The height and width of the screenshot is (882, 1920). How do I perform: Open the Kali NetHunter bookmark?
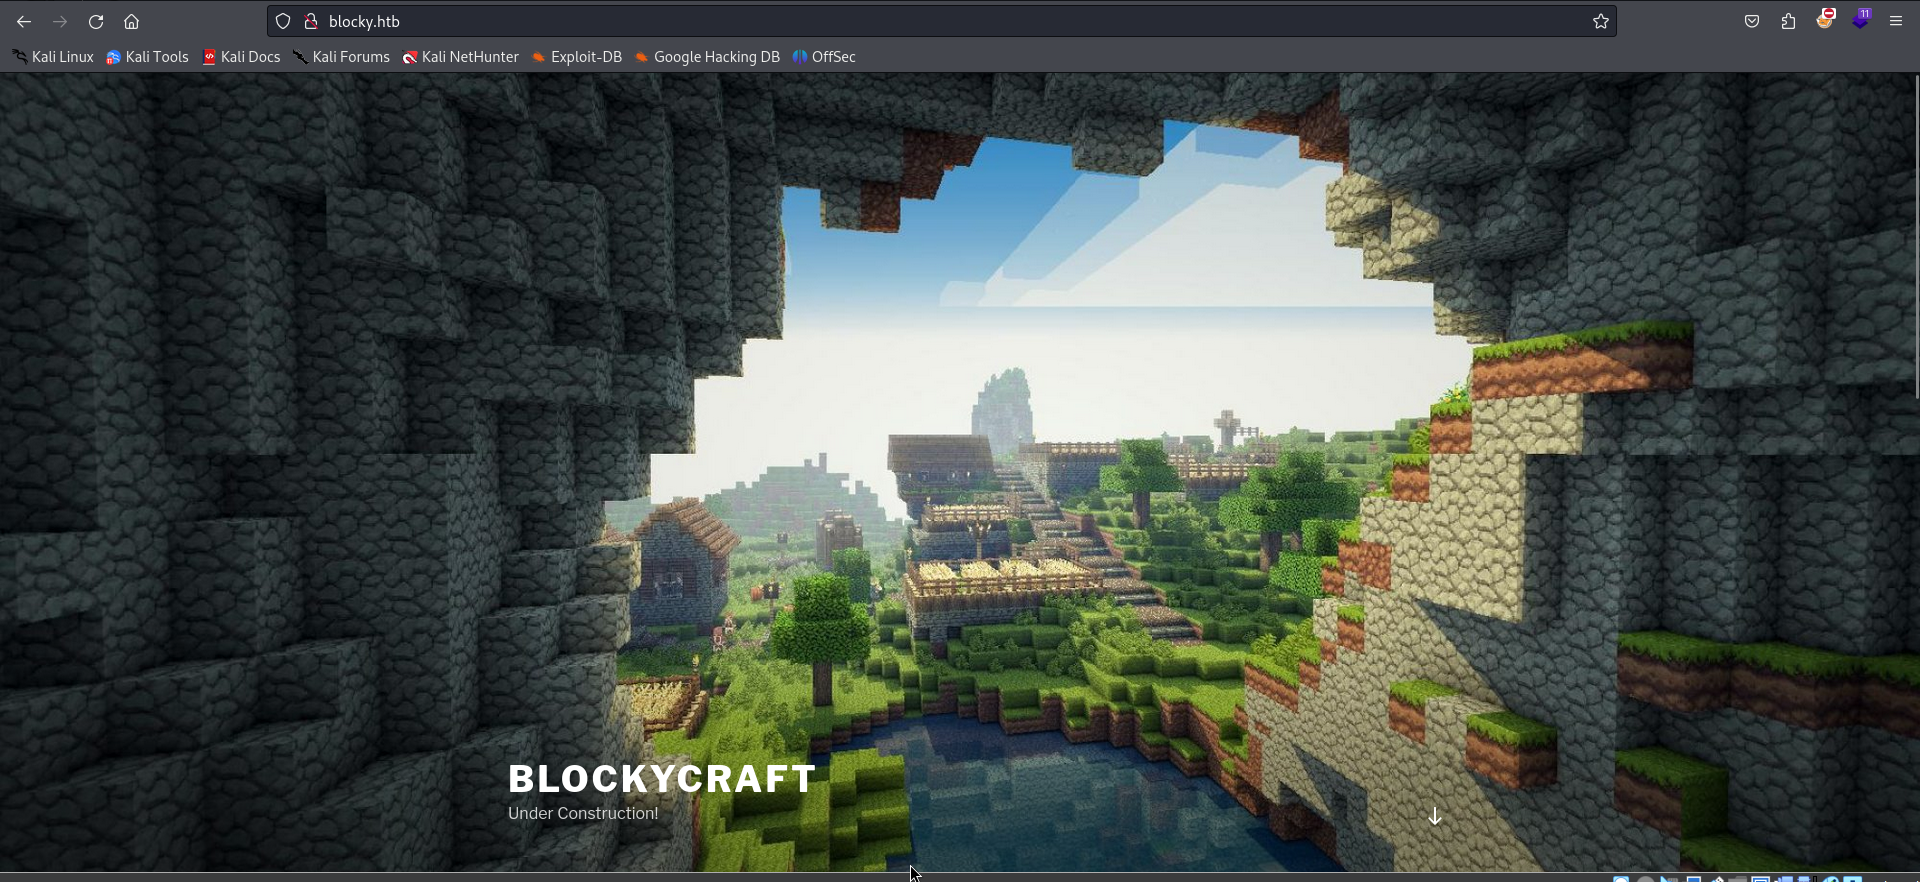point(461,57)
